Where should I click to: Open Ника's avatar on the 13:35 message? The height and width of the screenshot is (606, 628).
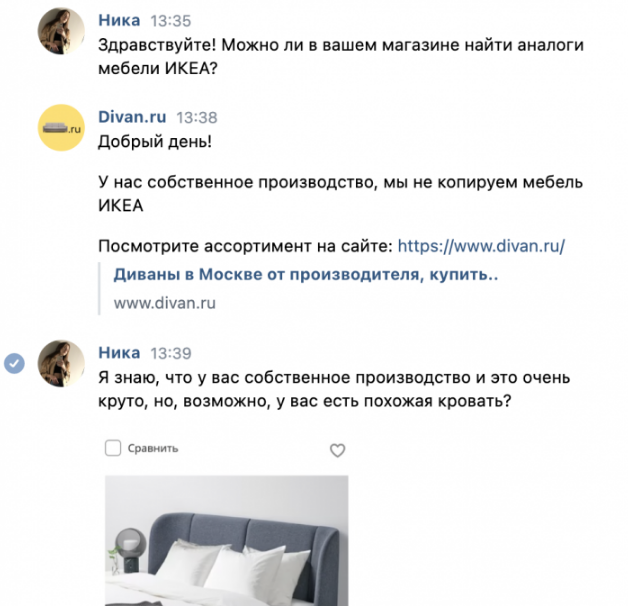[x=61, y=31]
